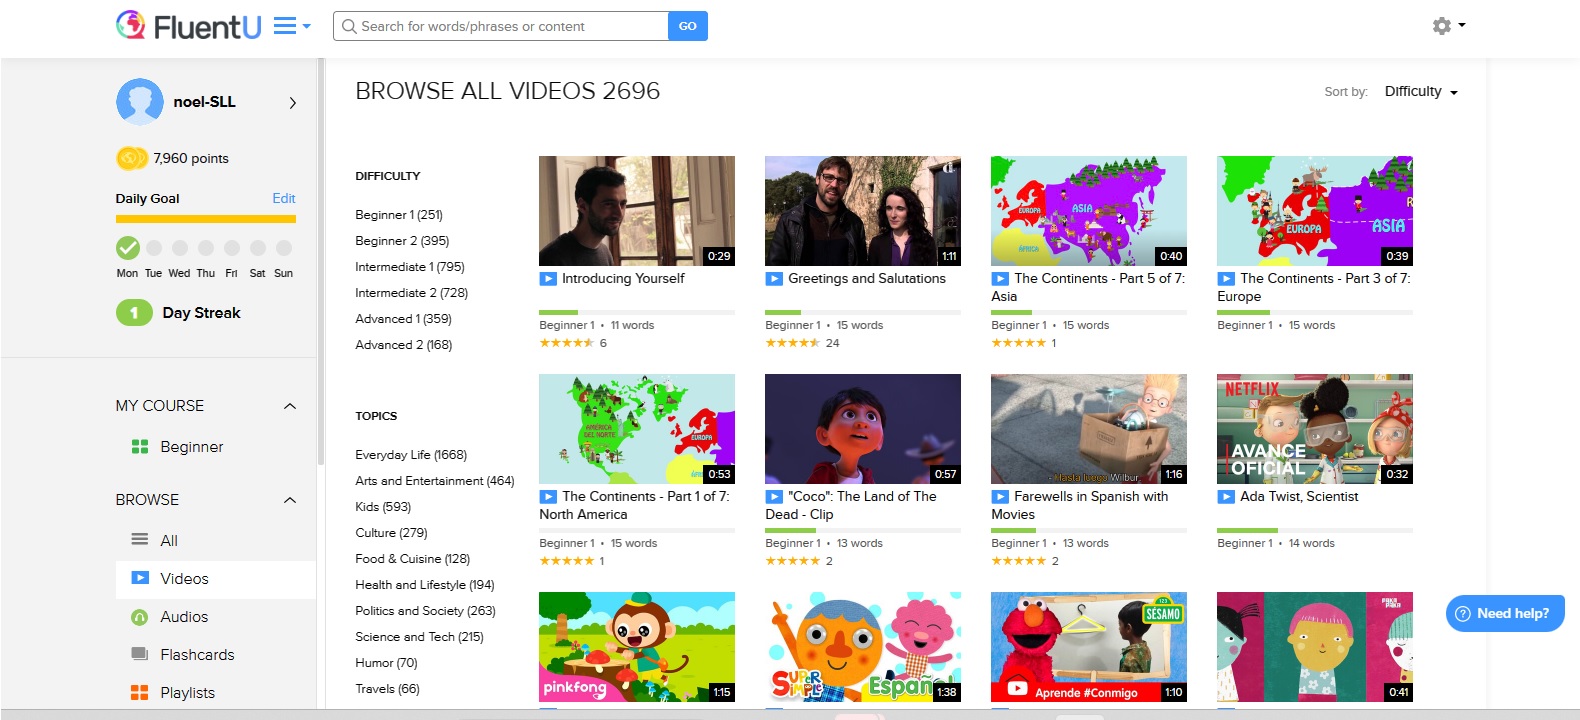
Task: Click the yellow Daily Goal progress bar
Action: (206, 219)
